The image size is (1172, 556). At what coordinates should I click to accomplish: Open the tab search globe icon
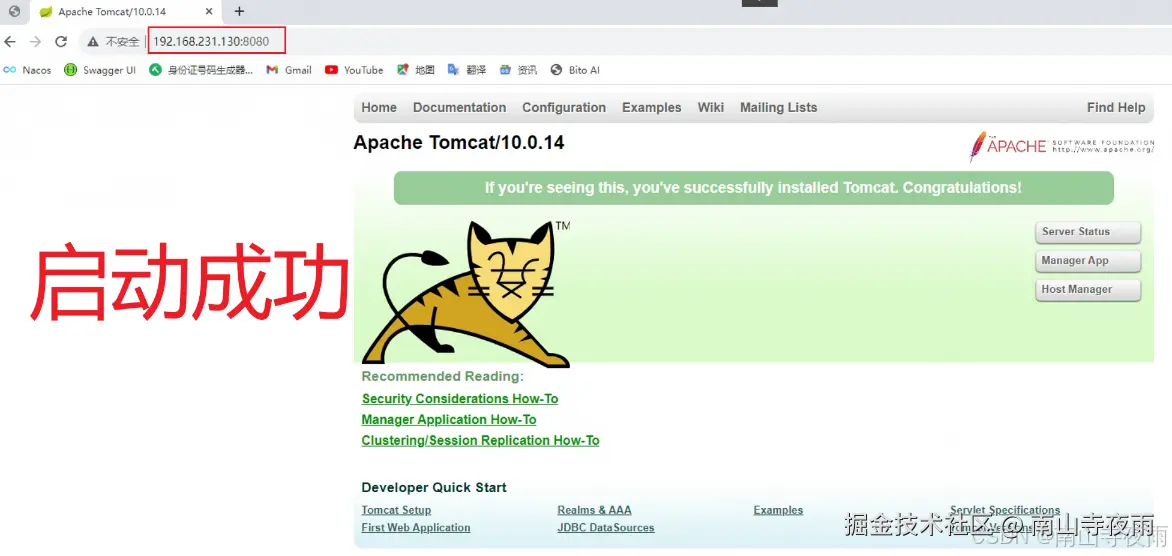point(14,11)
